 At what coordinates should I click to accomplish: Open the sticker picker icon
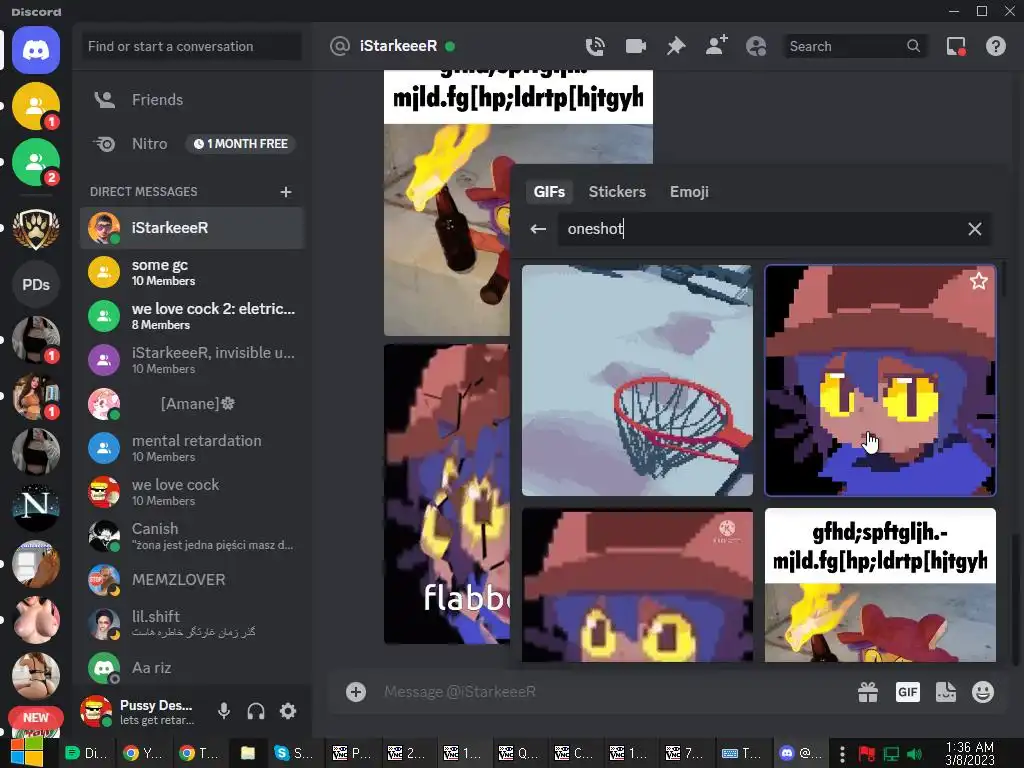point(946,692)
